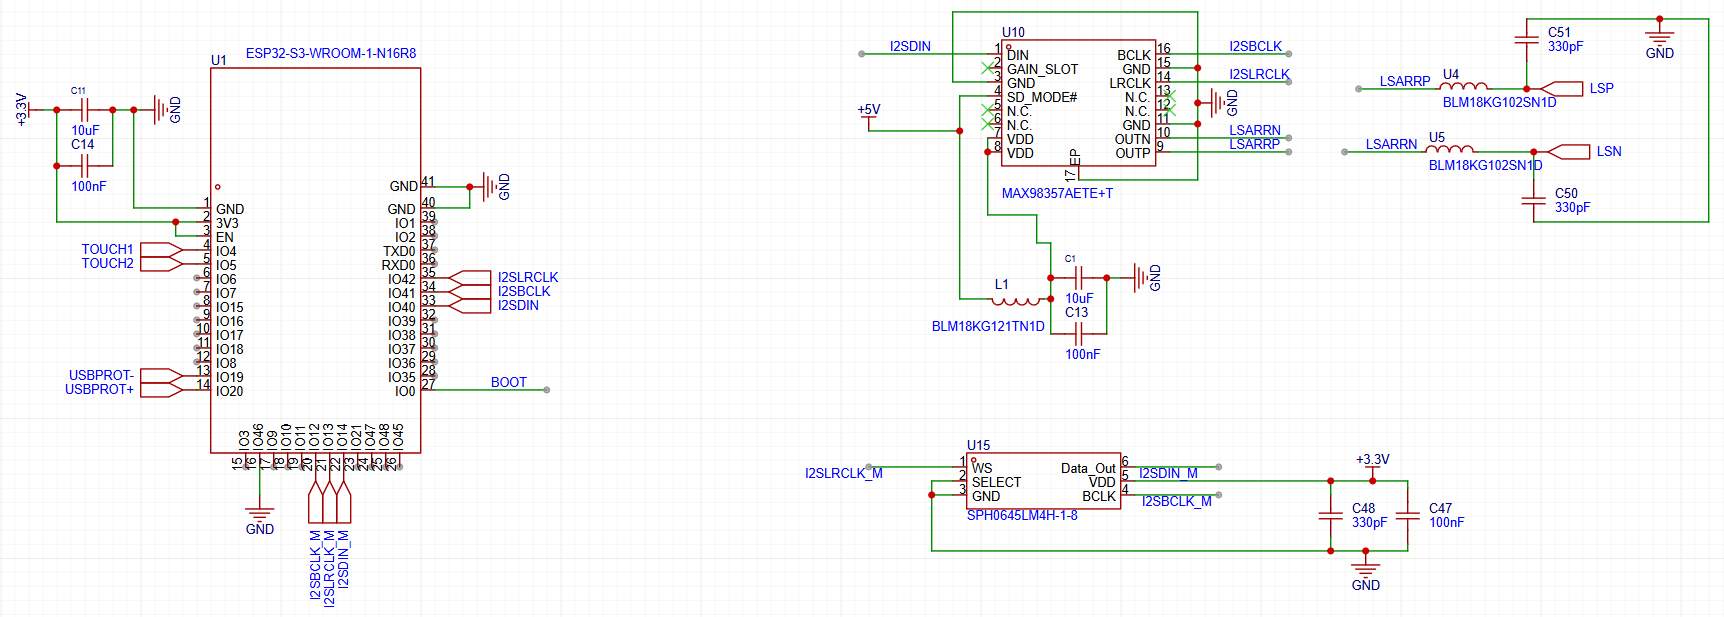
Task: Click the SPH0645LM4H-1-8 part name
Action: [x=1022, y=515]
